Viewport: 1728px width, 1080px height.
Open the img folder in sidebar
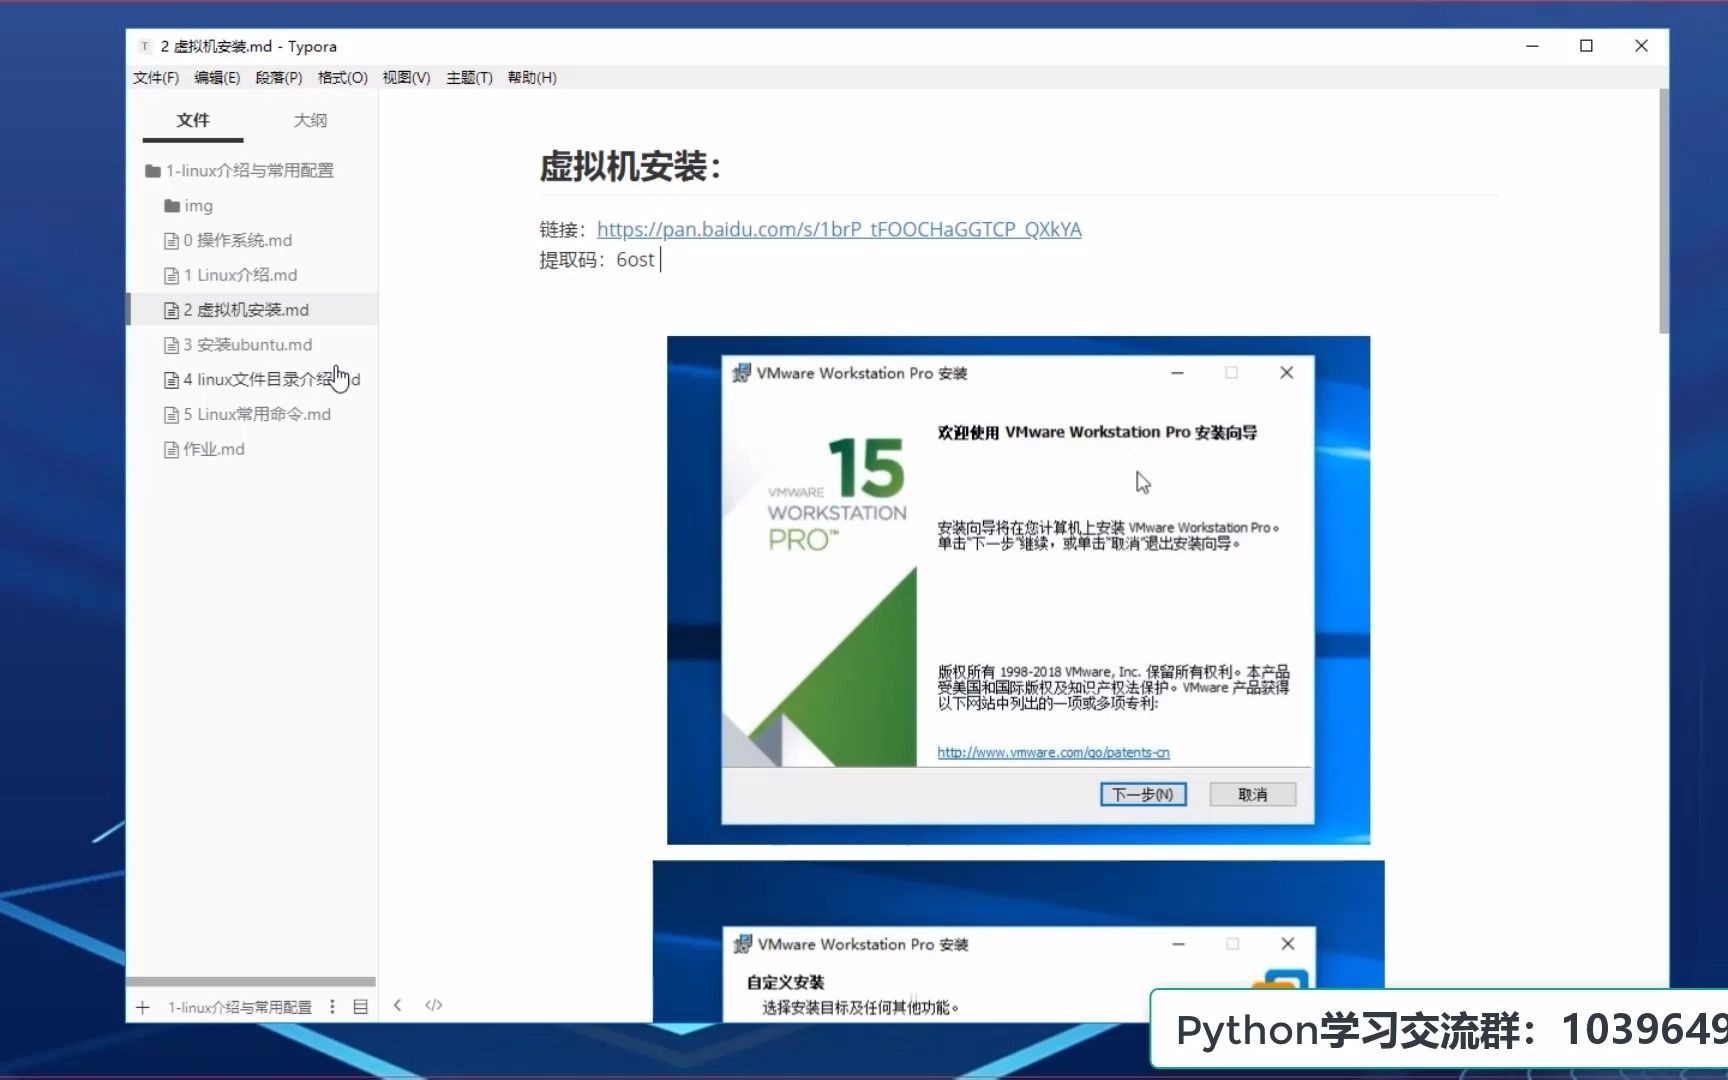pos(198,206)
